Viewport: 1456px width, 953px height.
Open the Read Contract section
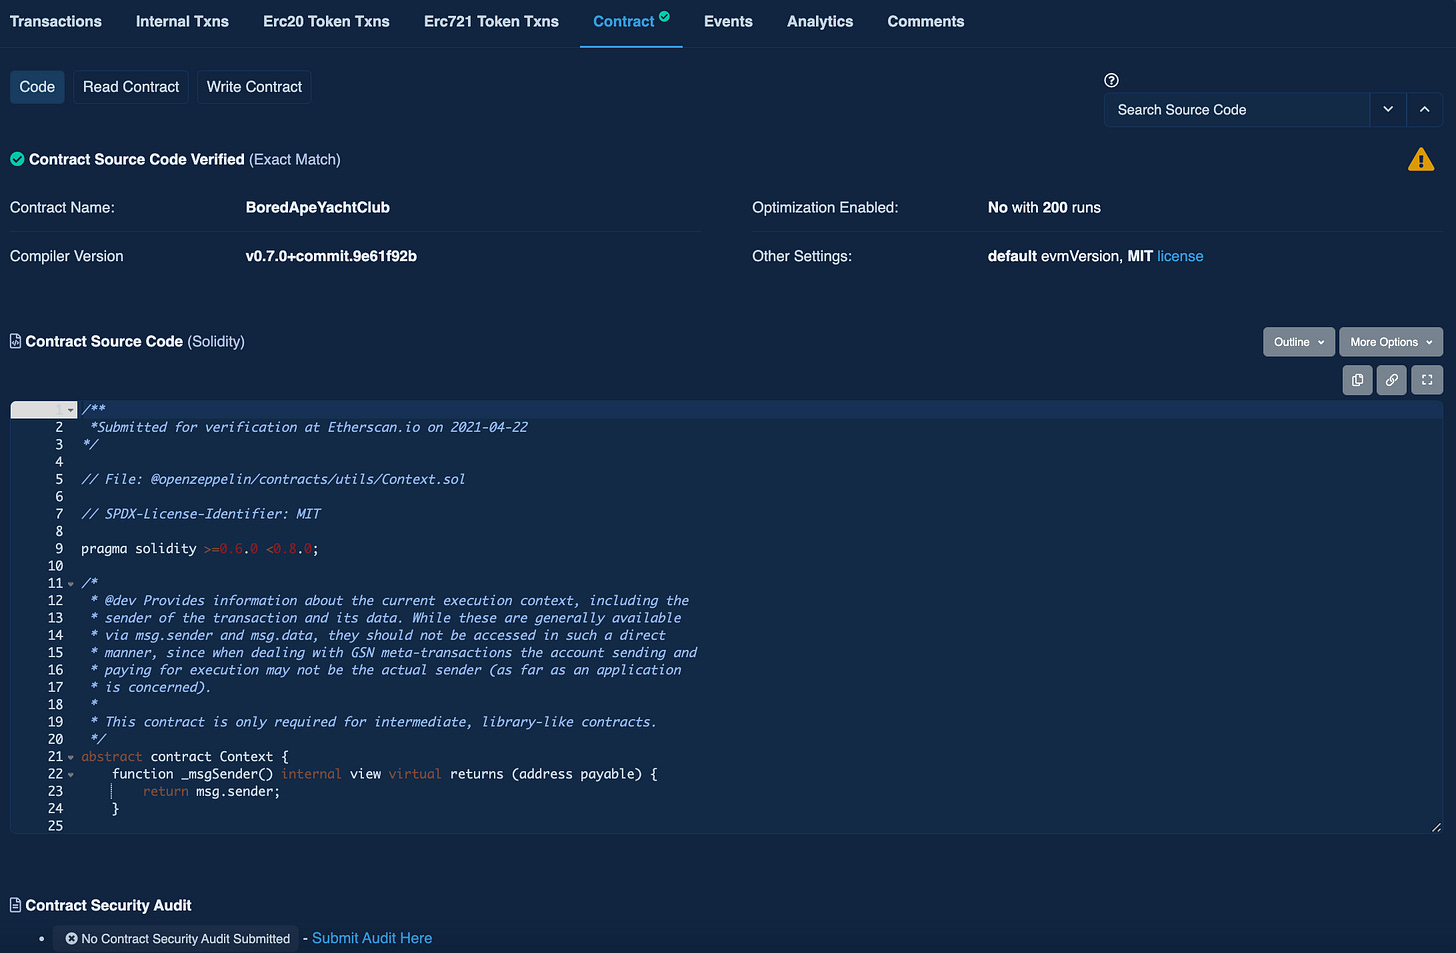[131, 87]
